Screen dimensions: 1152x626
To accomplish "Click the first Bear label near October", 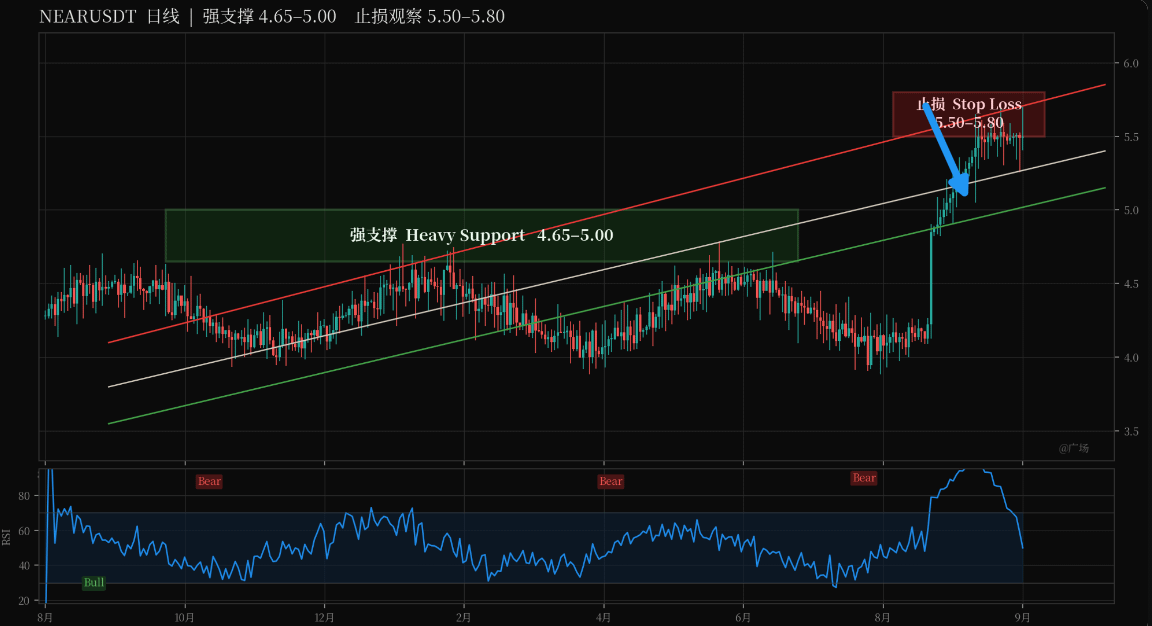I will 209,481.
